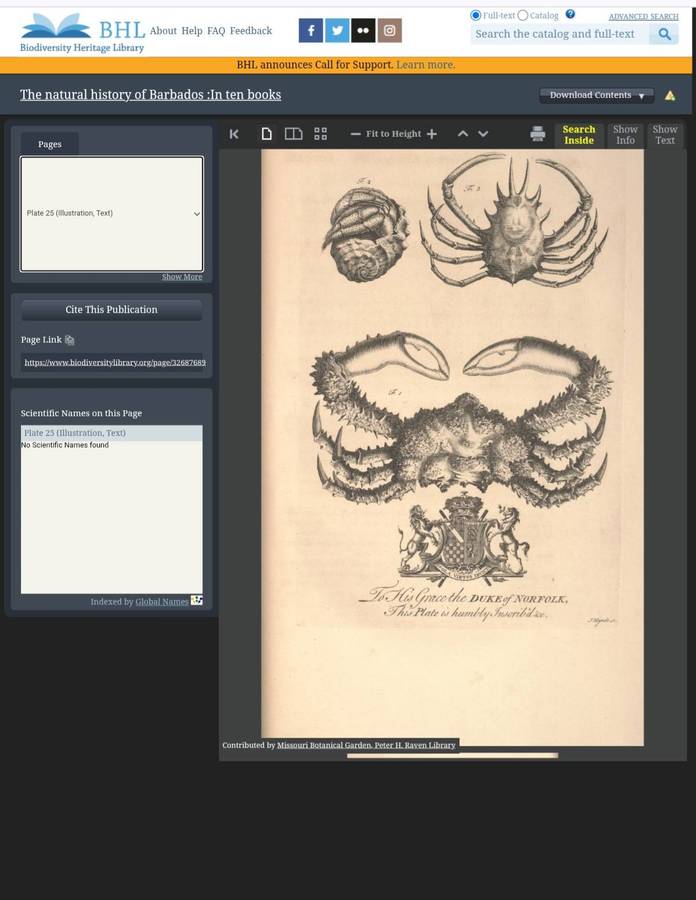This screenshot has width=696, height=900.
Task: Open the About menu item
Action: coord(163,31)
